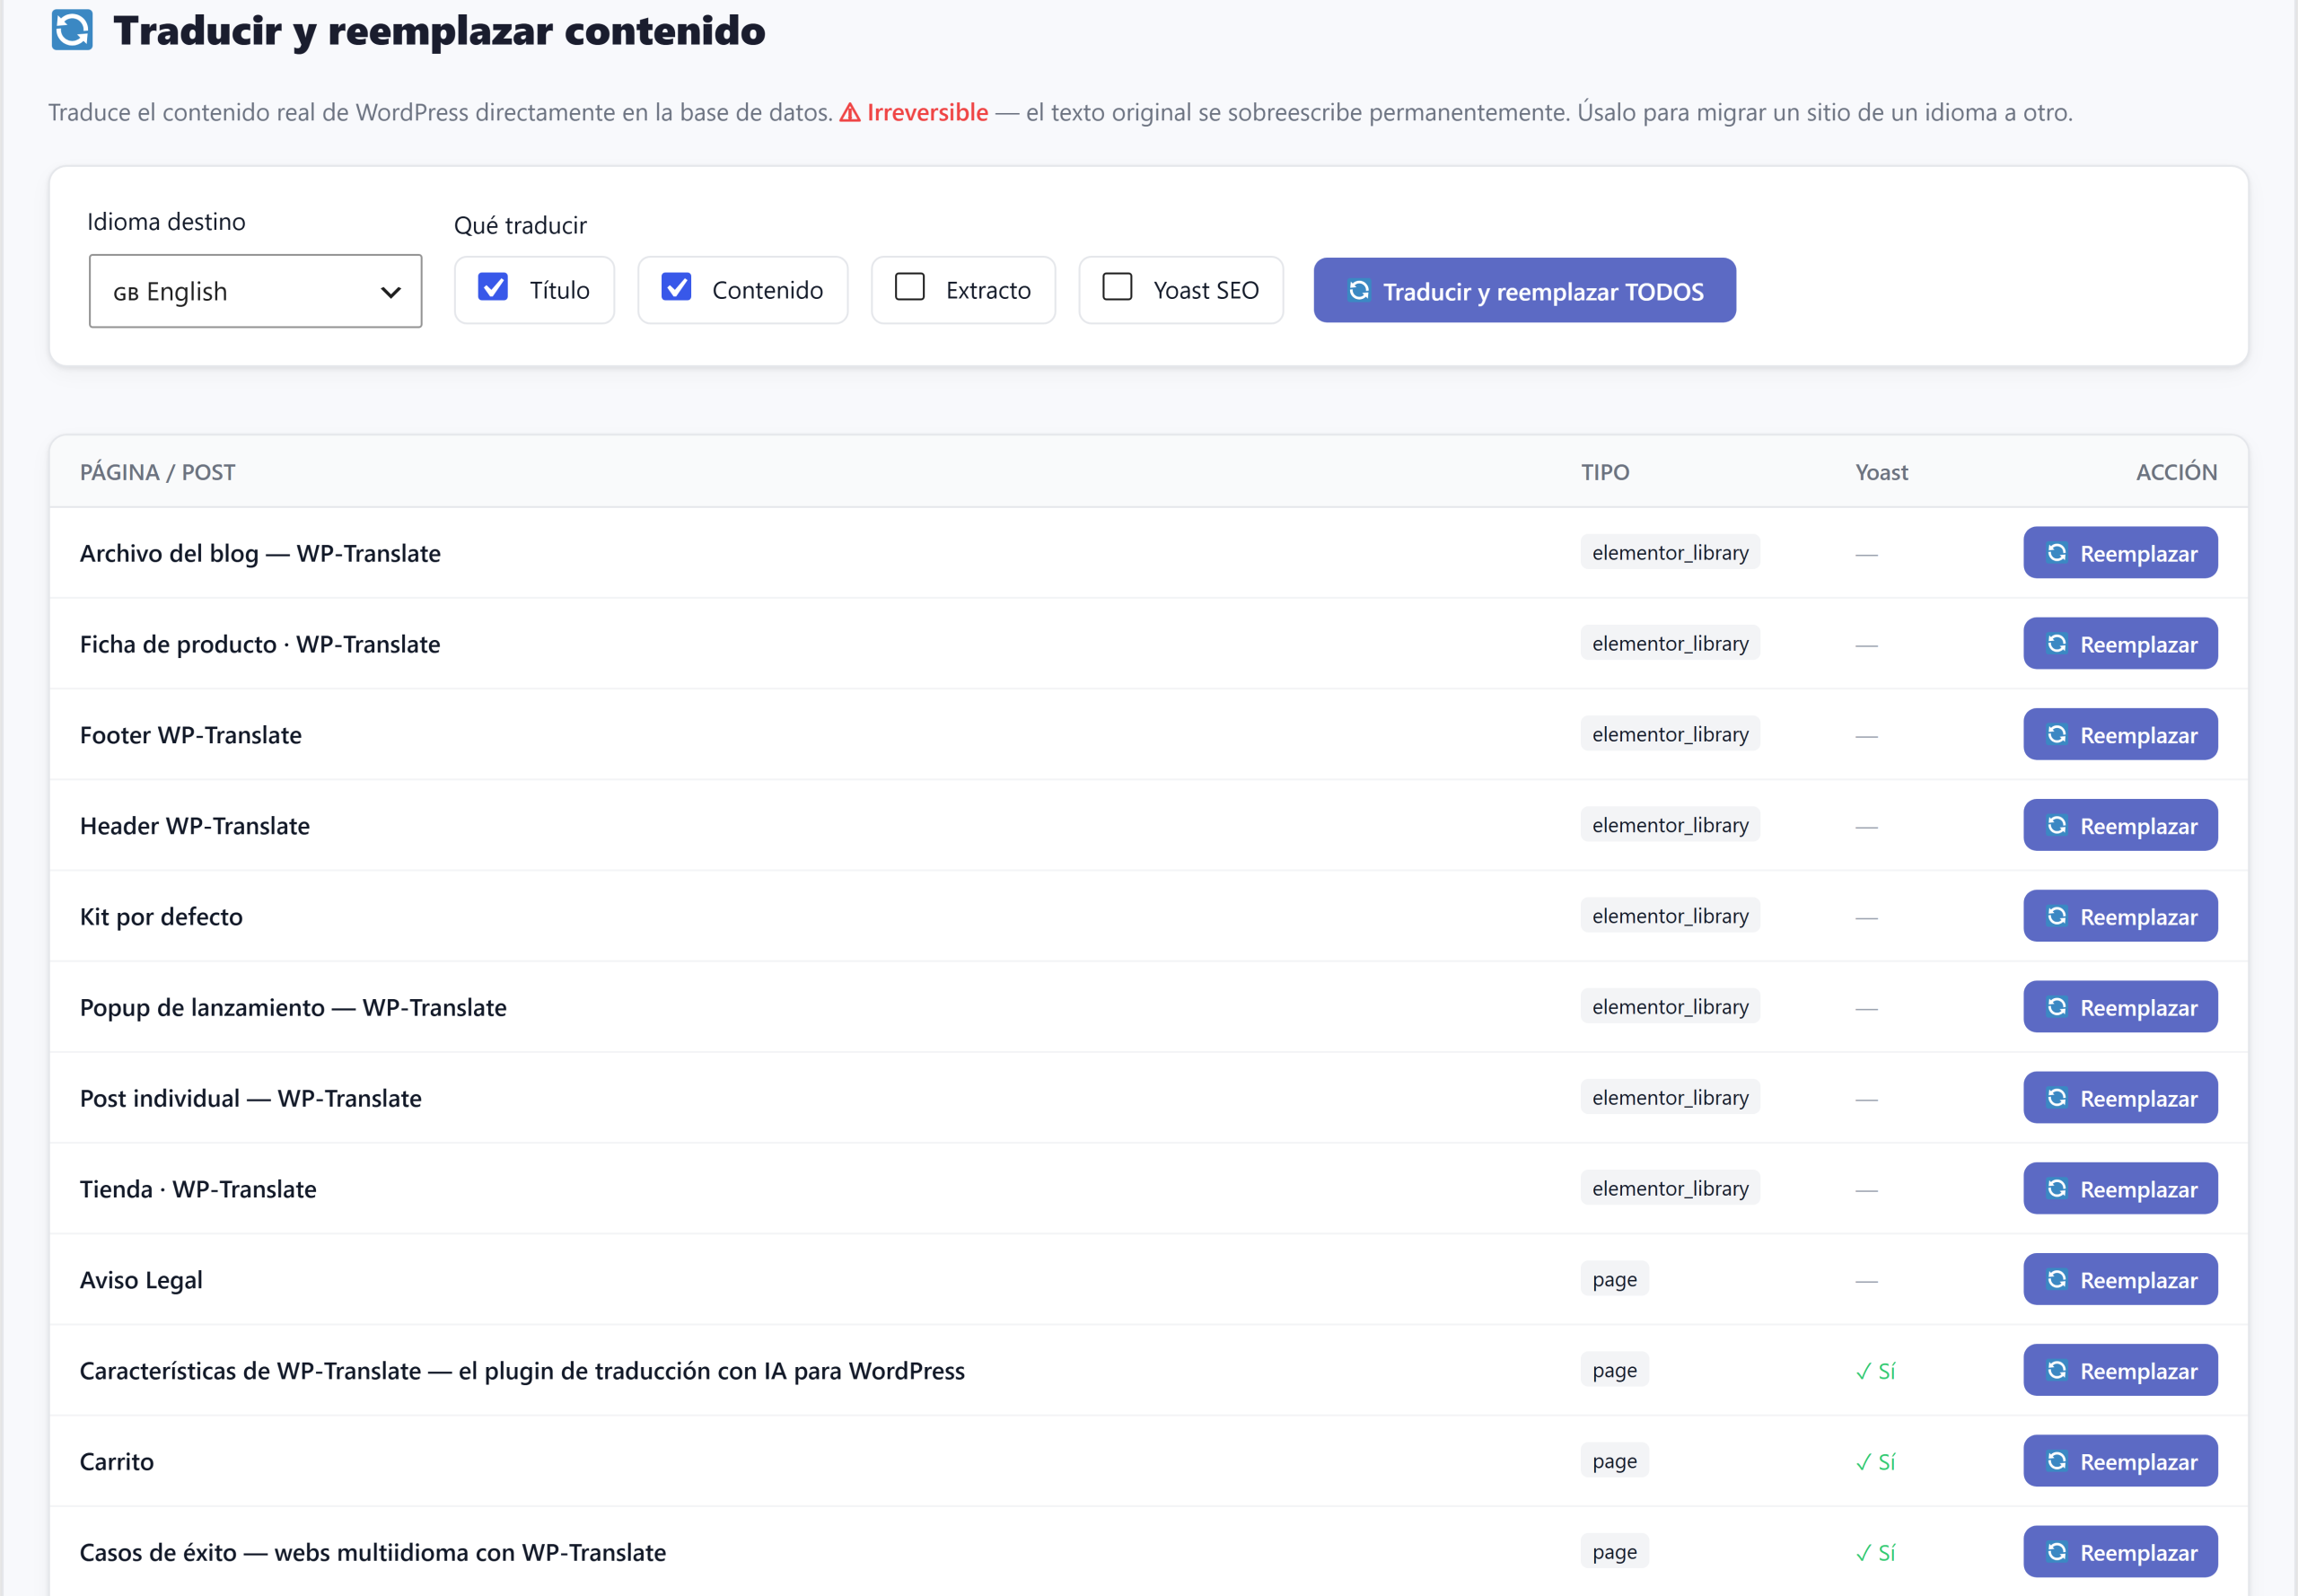The image size is (2298, 1596).
Task: Click the PÁGINA / POST column header
Action: (x=158, y=472)
